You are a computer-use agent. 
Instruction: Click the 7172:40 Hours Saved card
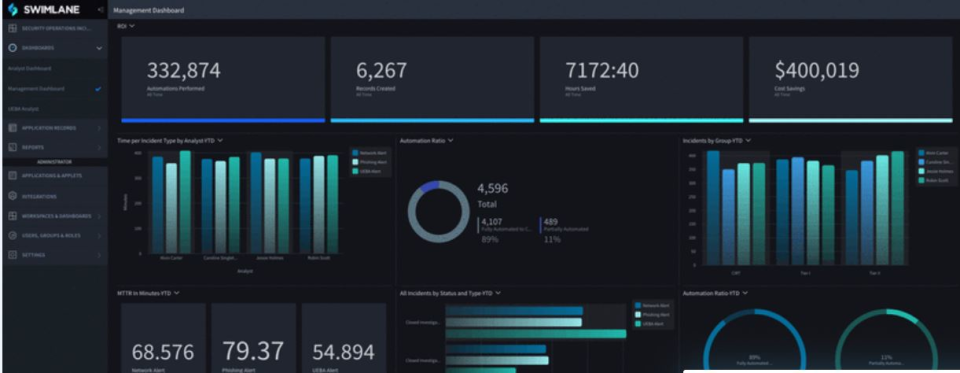coord(641,80)
